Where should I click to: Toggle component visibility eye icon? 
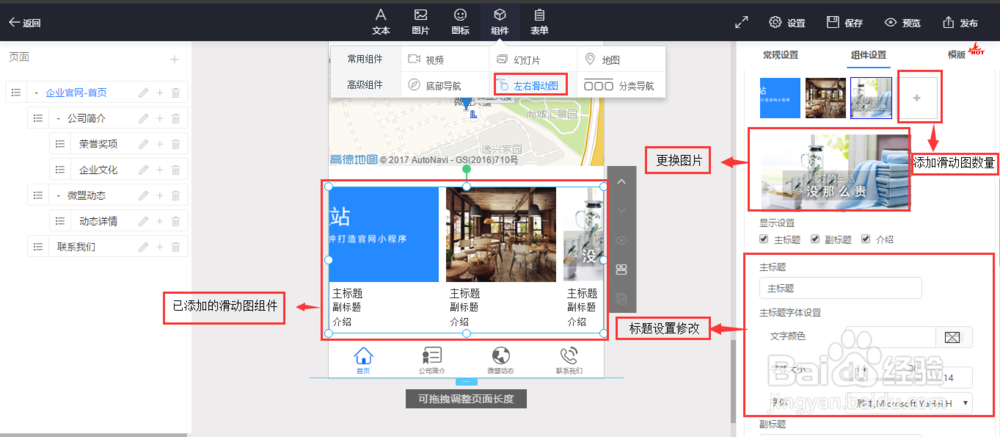(x=622, y=240)
